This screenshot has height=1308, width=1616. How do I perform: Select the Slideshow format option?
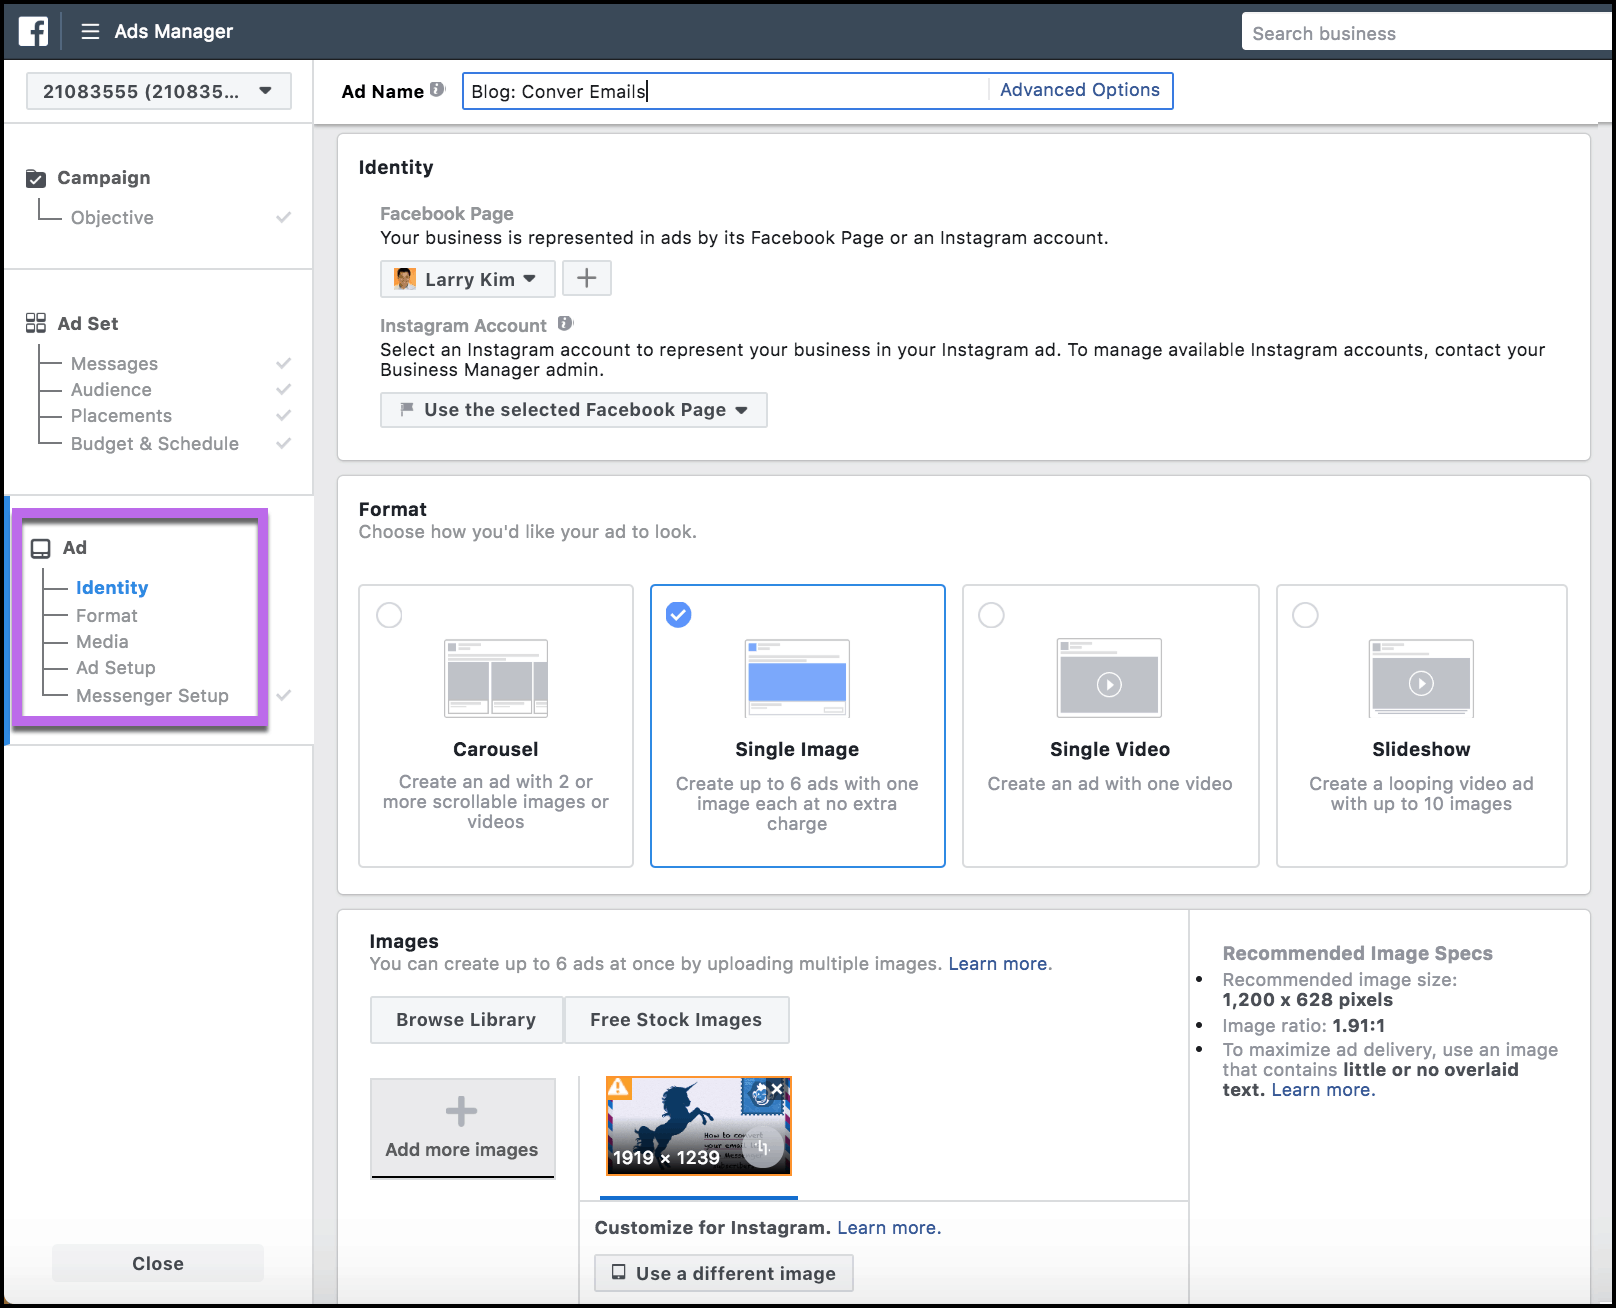click(x=1304, y=615)
